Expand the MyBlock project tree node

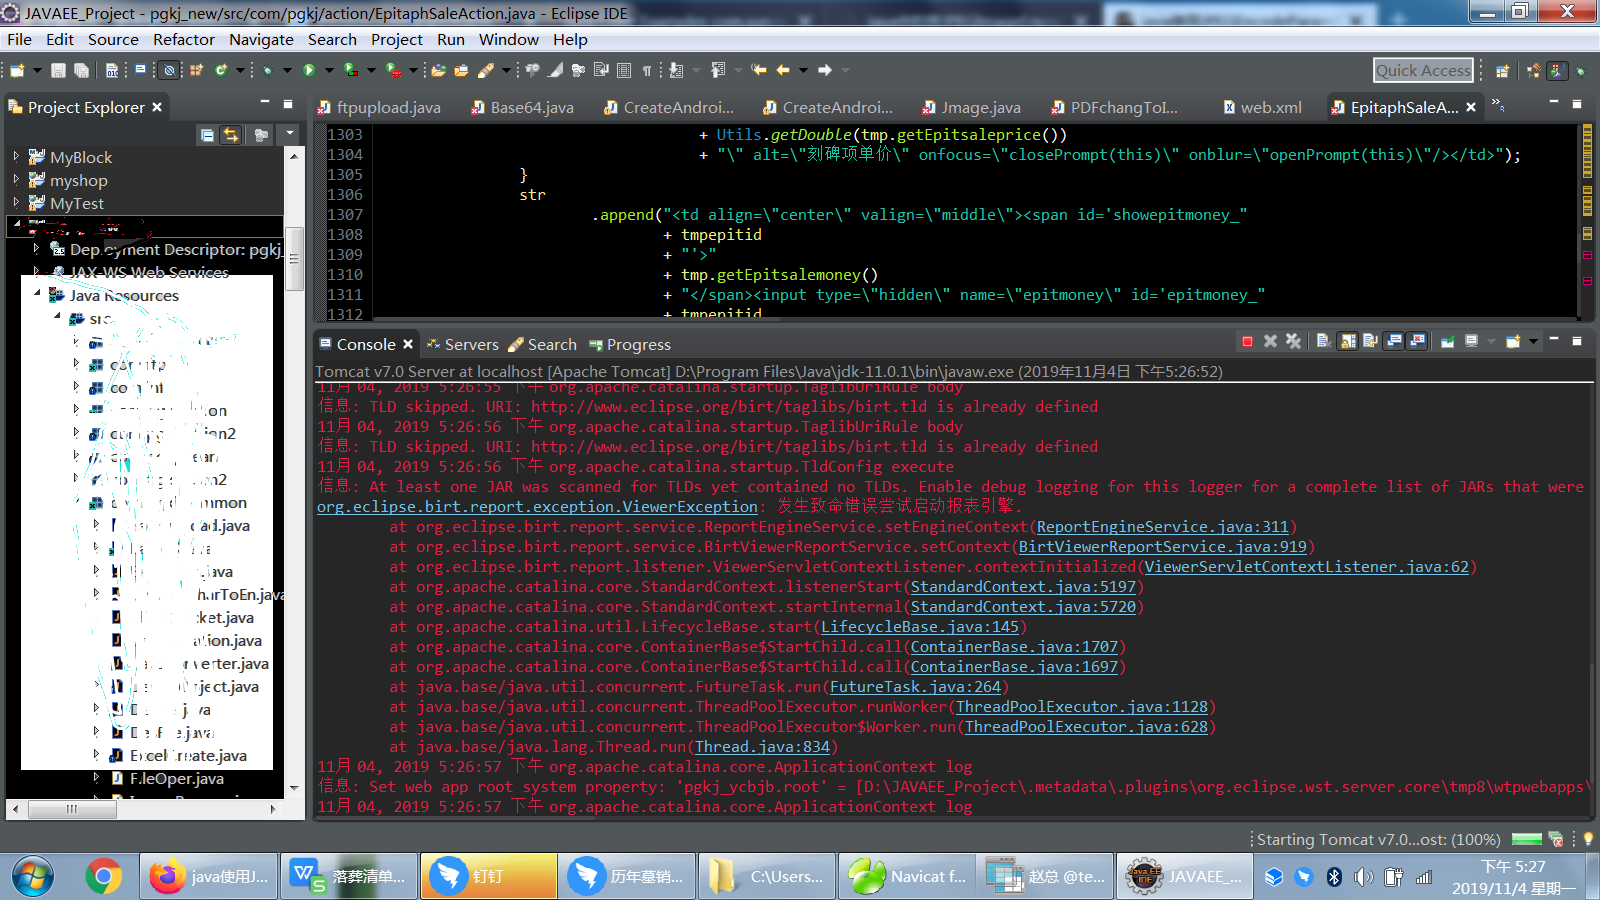coord(16,157)
